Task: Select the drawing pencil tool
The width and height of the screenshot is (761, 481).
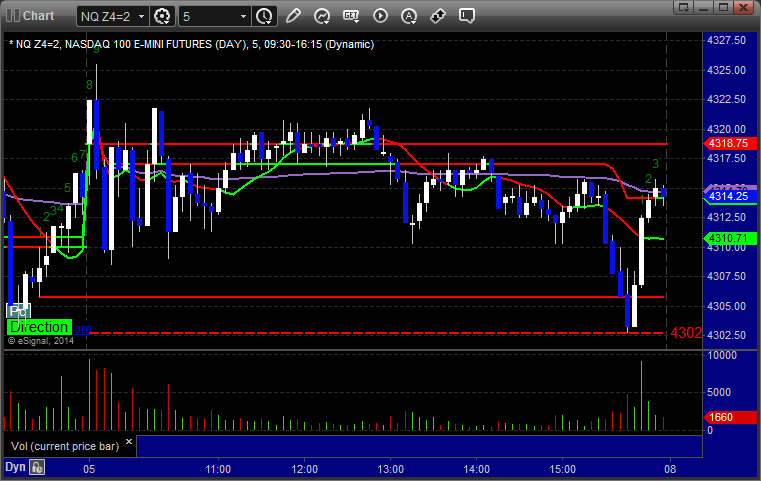Action: pyautogui.click(x=293, y=16)
